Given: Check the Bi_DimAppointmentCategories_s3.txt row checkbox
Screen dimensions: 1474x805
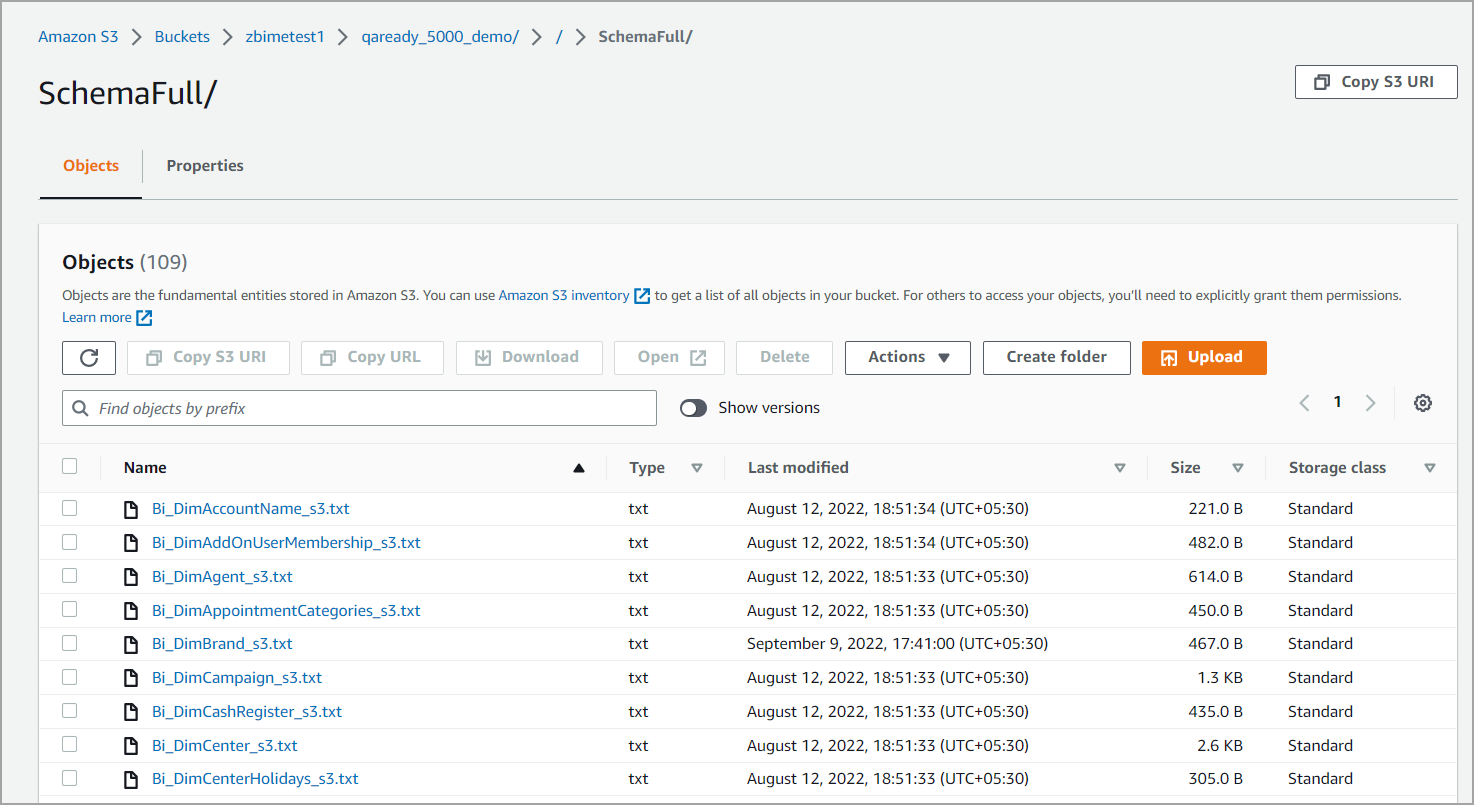Looking at the screenshot, I should (69, 609).
